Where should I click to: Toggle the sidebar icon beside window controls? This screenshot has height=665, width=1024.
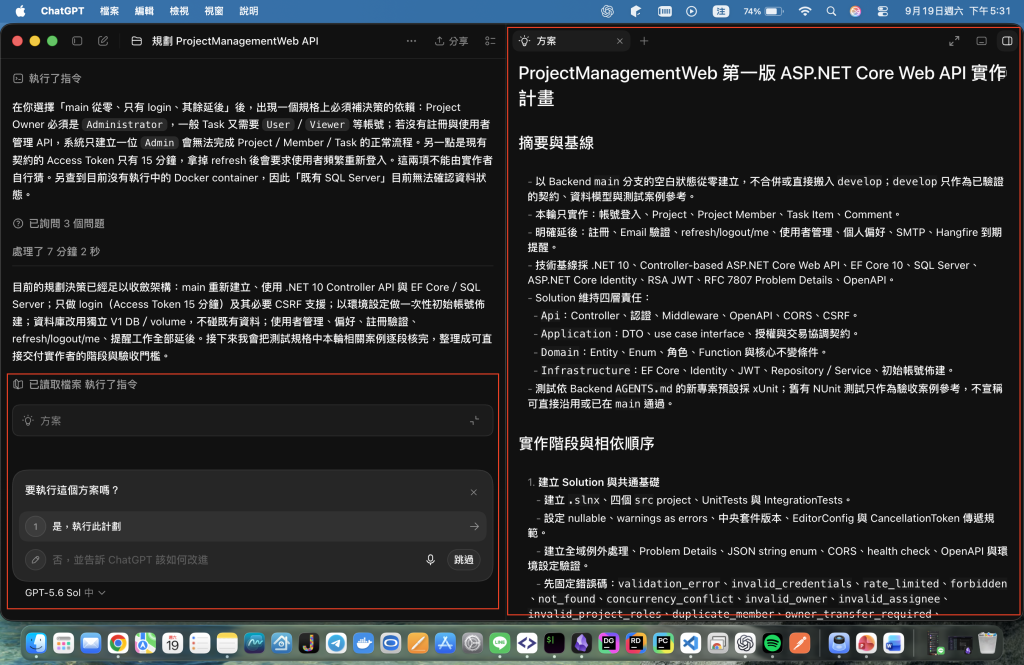(x=77, y=41)
